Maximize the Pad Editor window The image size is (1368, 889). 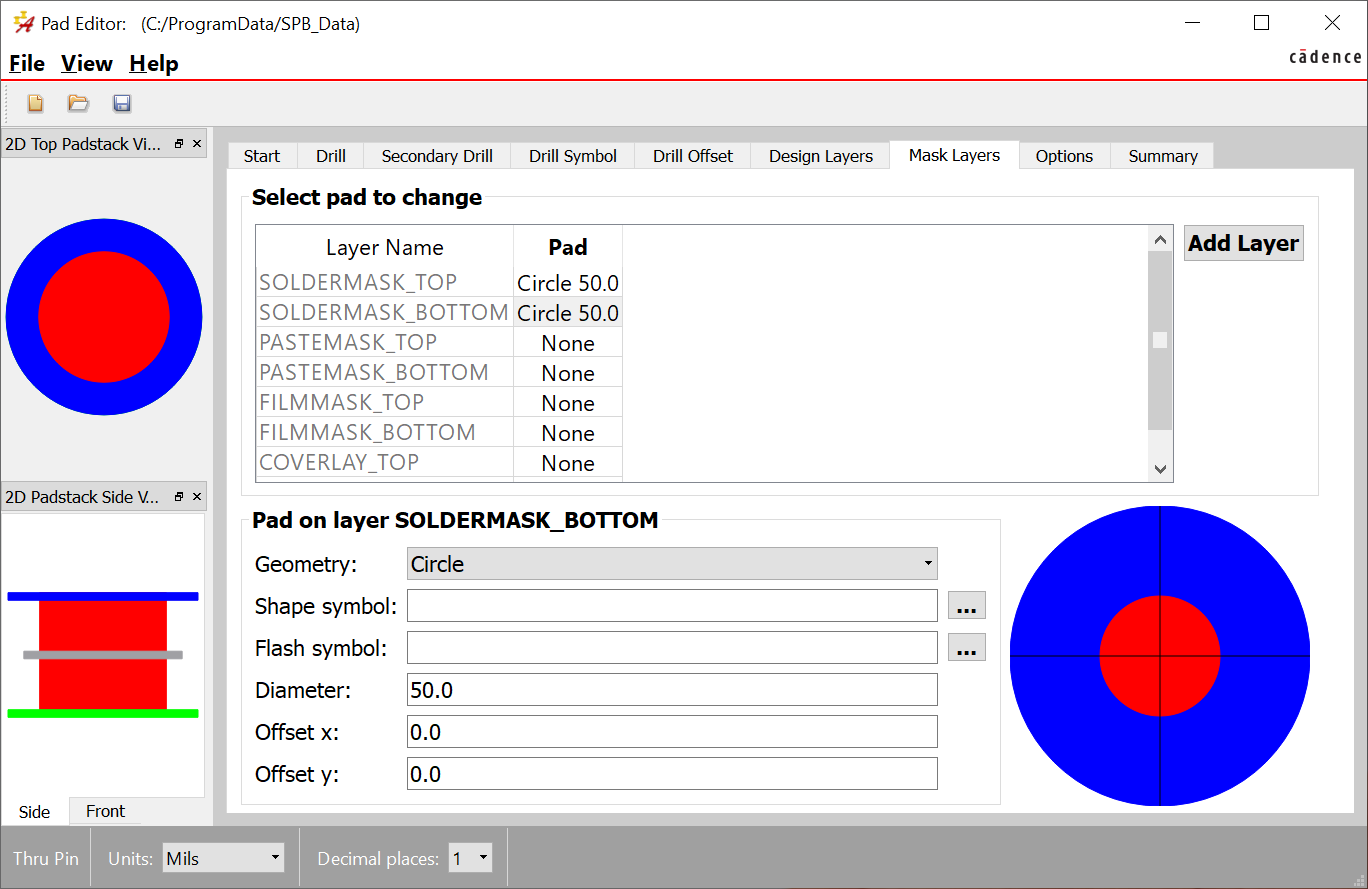(x=1261, y=23)
